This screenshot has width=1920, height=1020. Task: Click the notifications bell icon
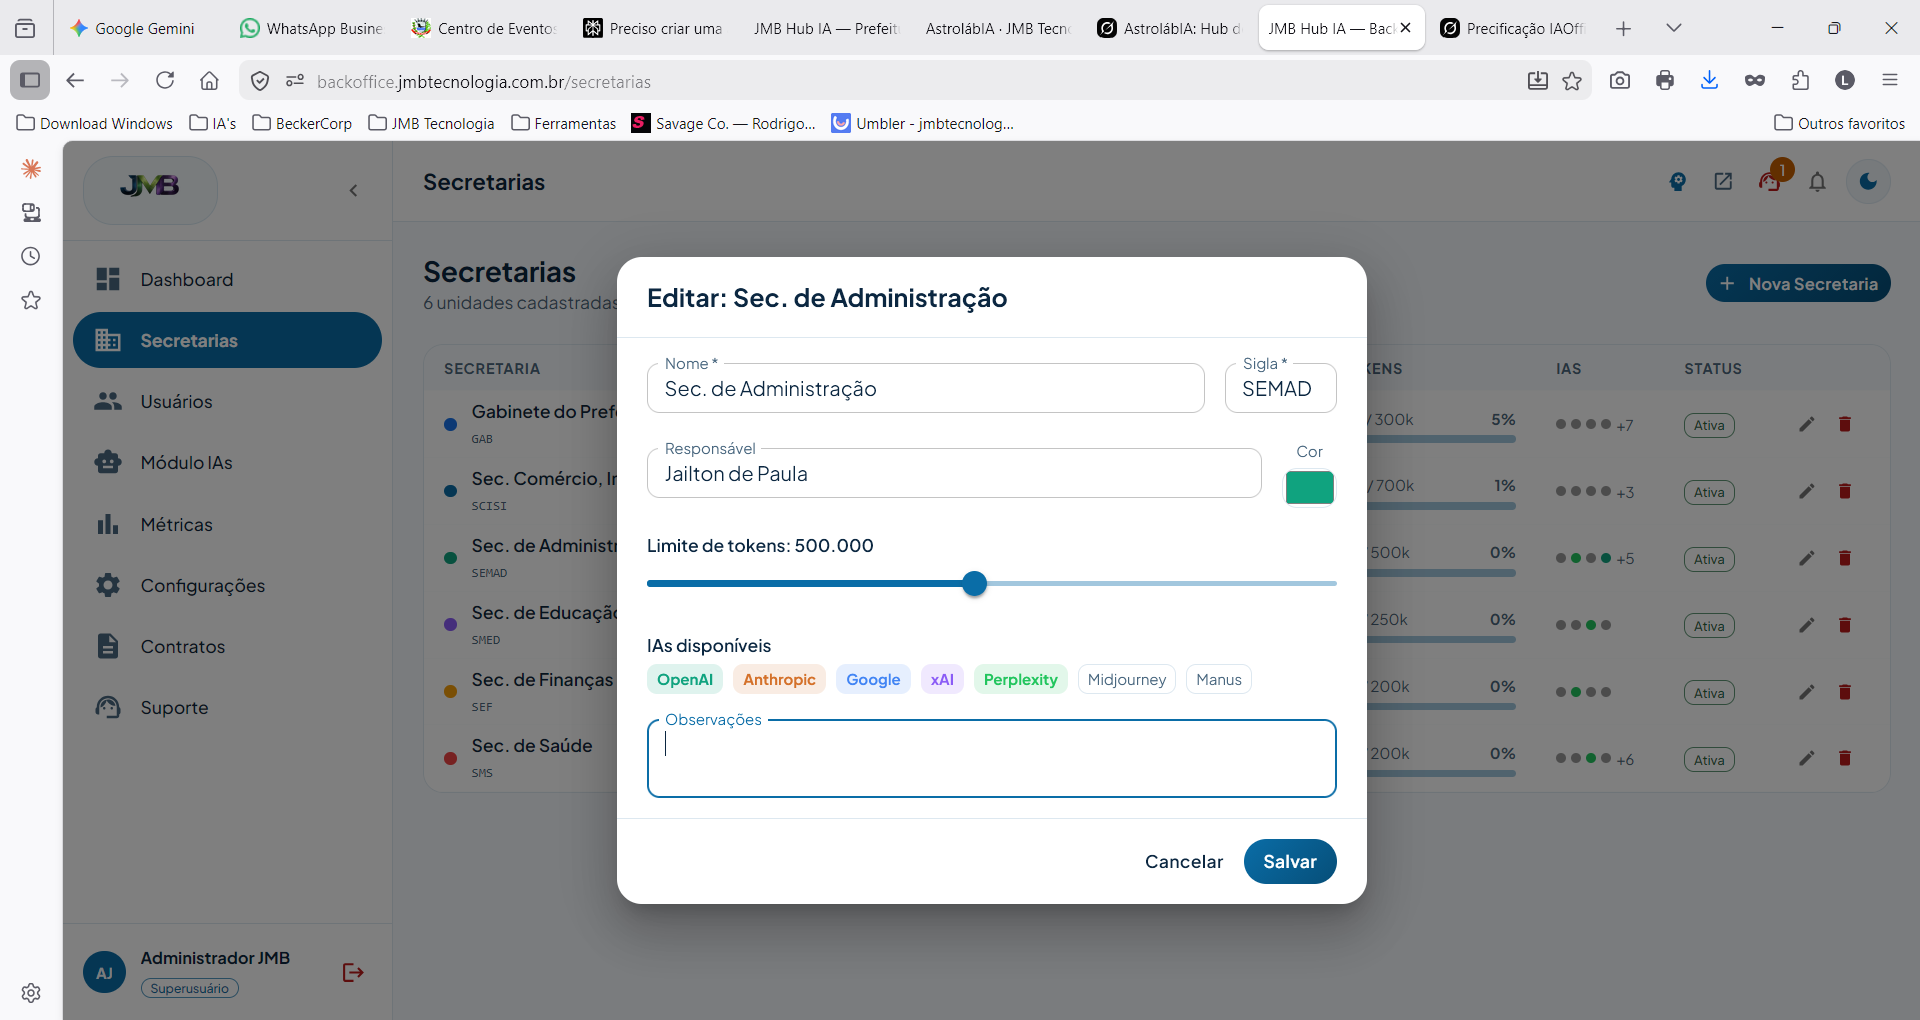point(1818,182)
